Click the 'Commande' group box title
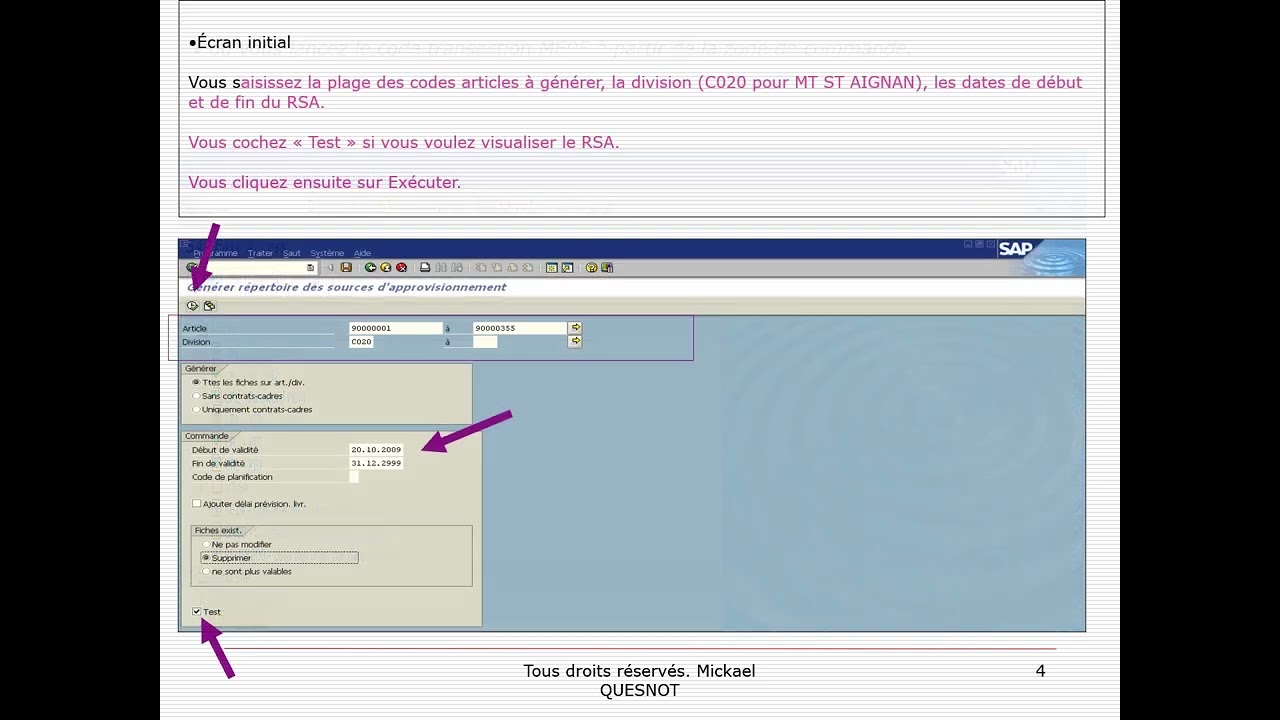This screenshot has height=720, width=1280. pyautogui.click(x=206, y=436)
